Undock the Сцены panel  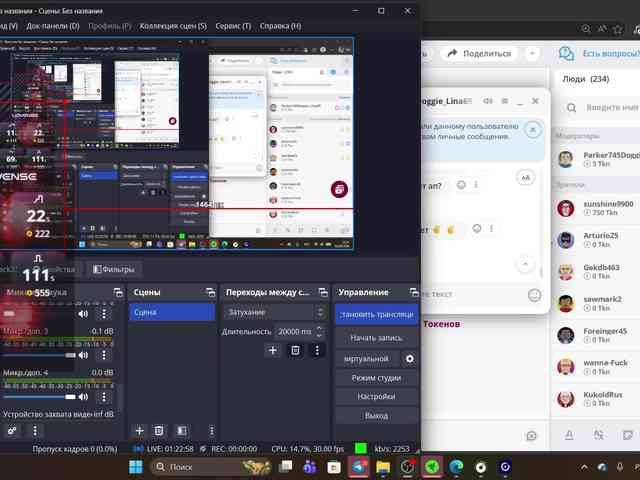[210, 292]
